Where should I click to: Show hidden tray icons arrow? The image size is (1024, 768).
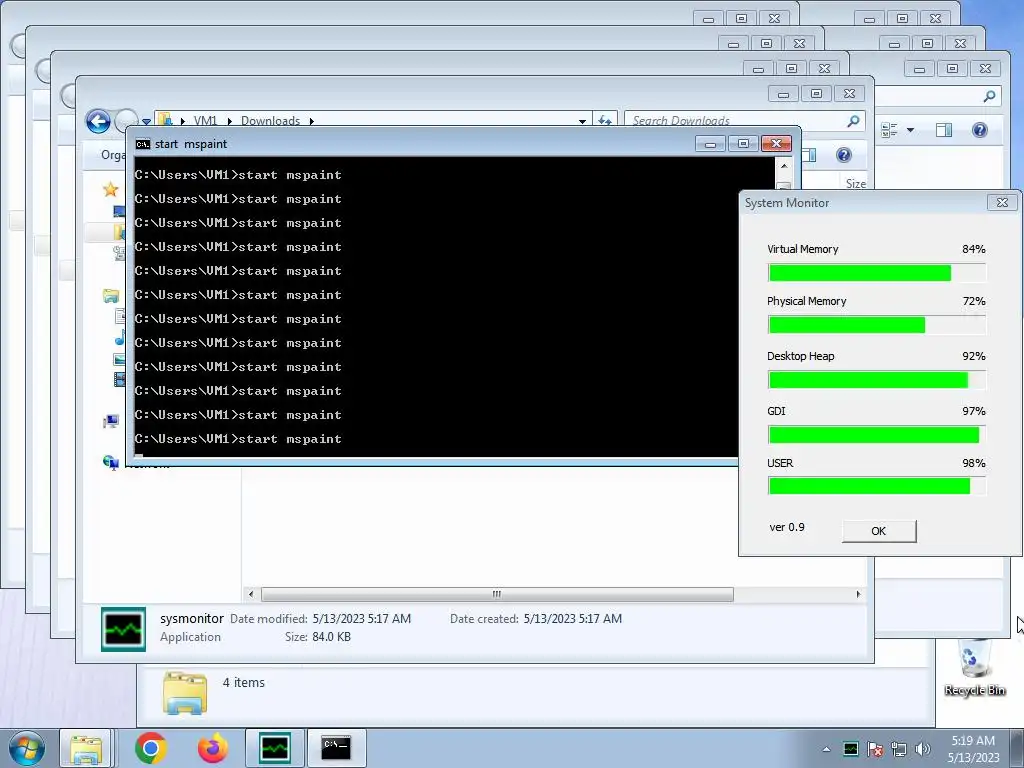[826, 749]
